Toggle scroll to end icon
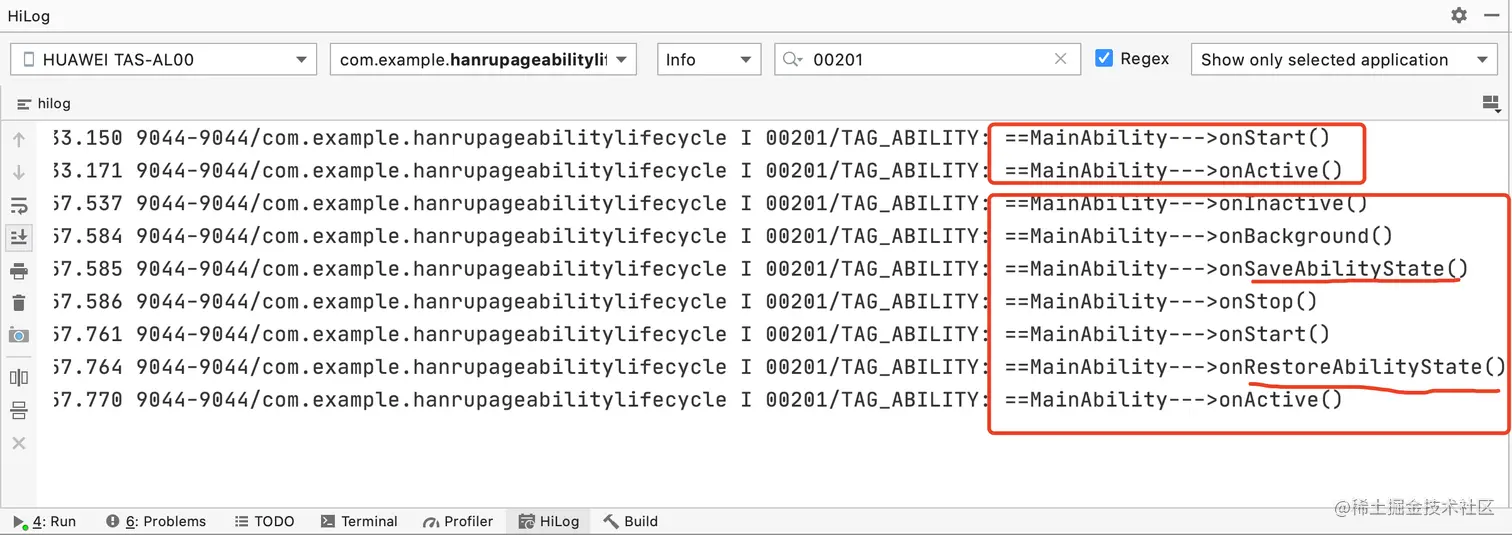 18,237
